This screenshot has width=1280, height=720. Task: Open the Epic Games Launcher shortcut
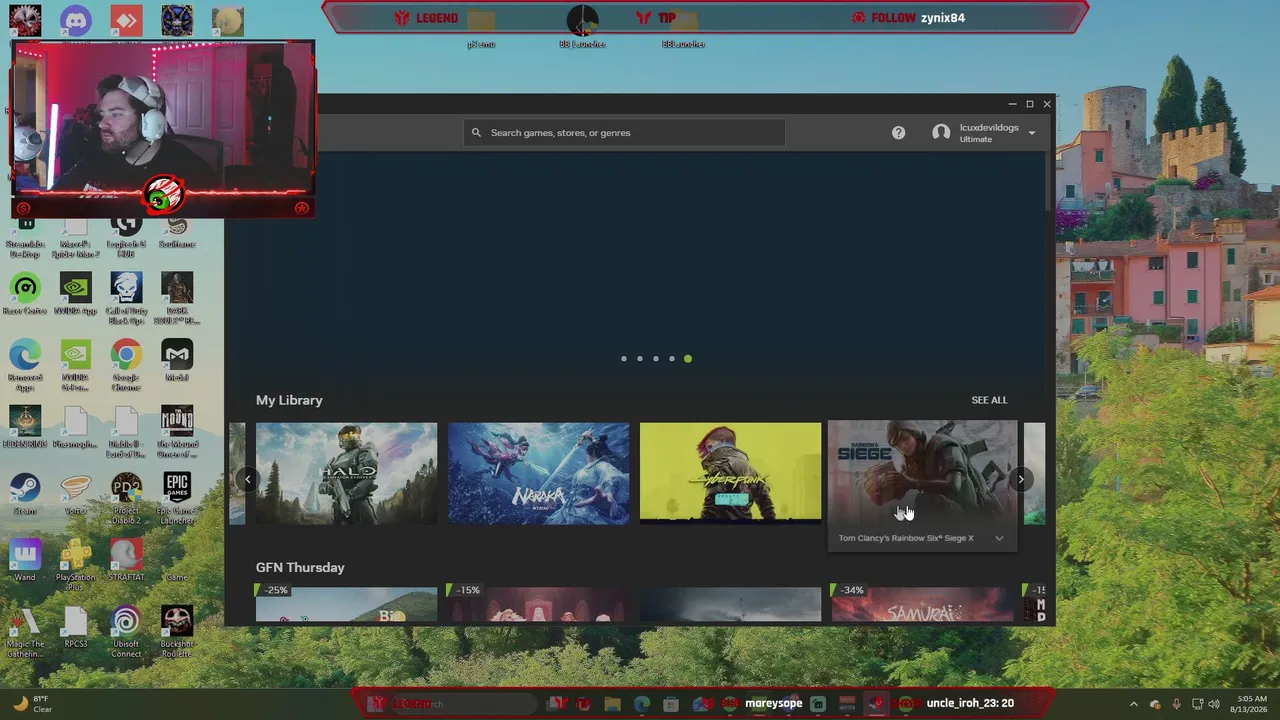[x=177, y=498]
